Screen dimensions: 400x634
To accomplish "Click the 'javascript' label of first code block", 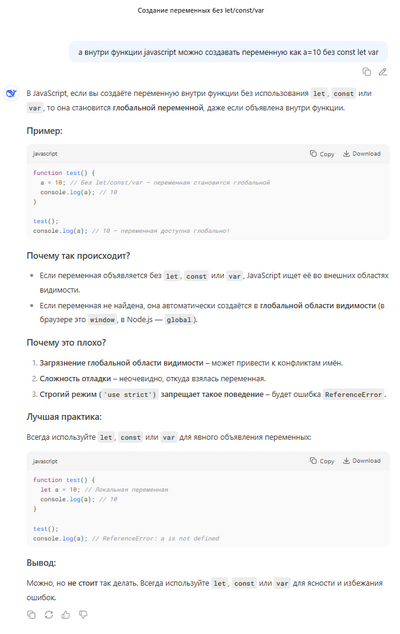I will click(x=45, y=154).
